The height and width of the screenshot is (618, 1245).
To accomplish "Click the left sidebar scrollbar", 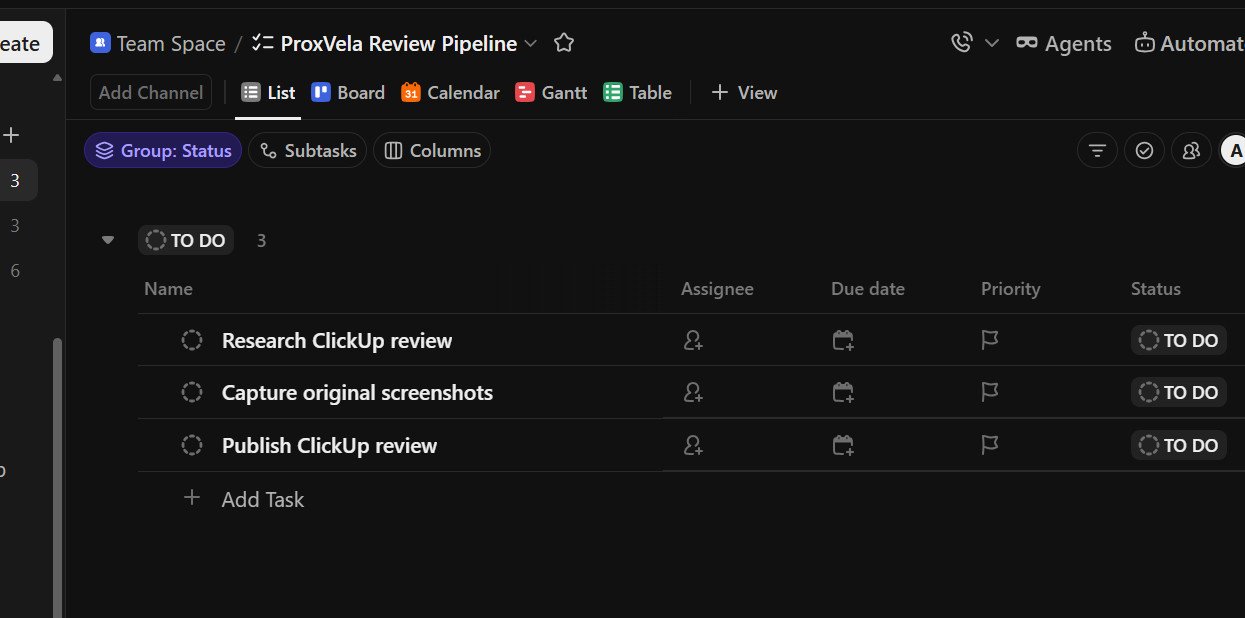I will click(x=57, y=478).
